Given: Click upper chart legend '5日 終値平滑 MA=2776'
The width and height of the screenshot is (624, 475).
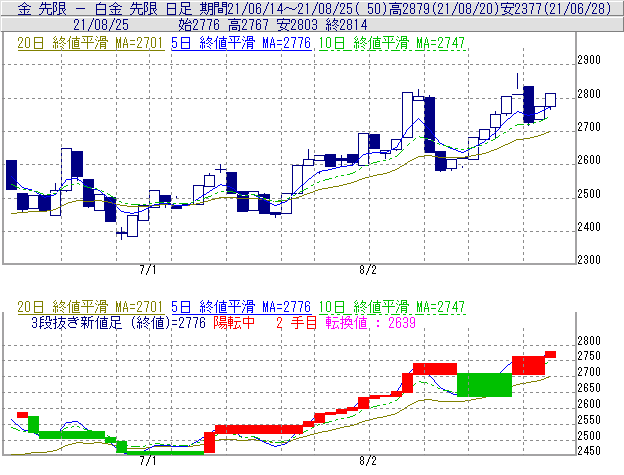Looking at the screenshot, I should (241, 43).
